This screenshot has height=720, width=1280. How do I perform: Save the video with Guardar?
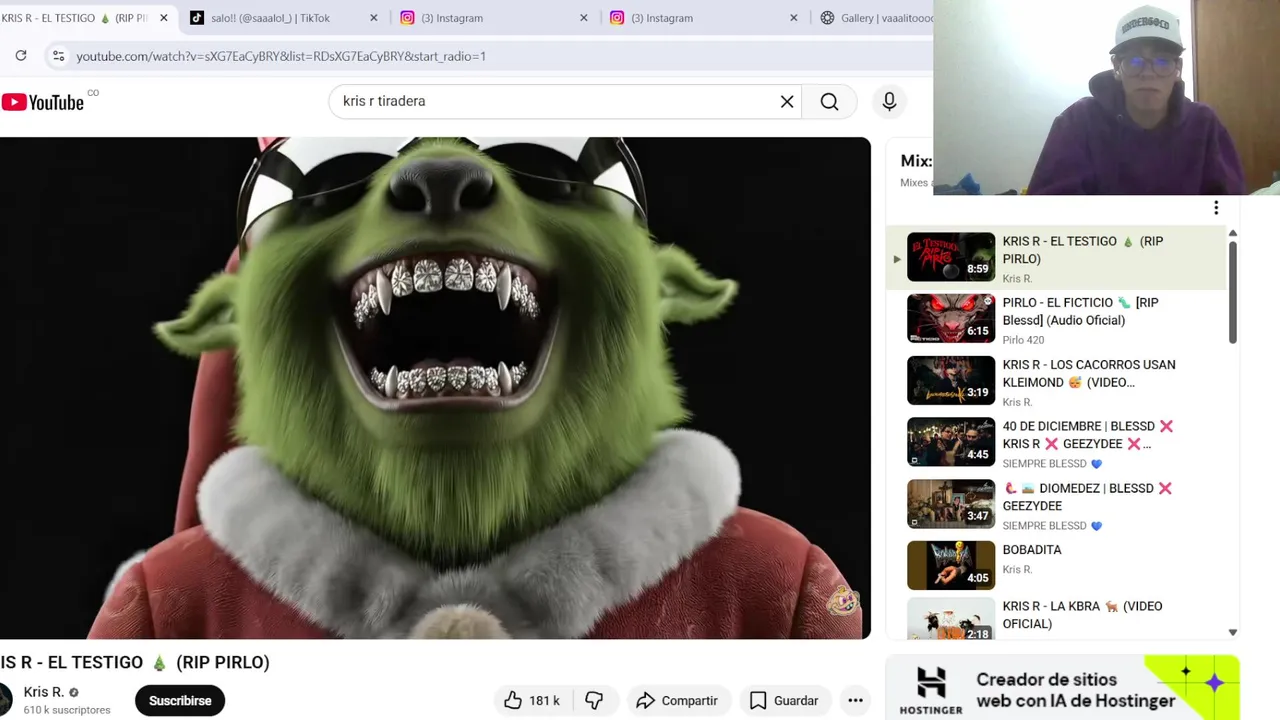pos(784,700)
